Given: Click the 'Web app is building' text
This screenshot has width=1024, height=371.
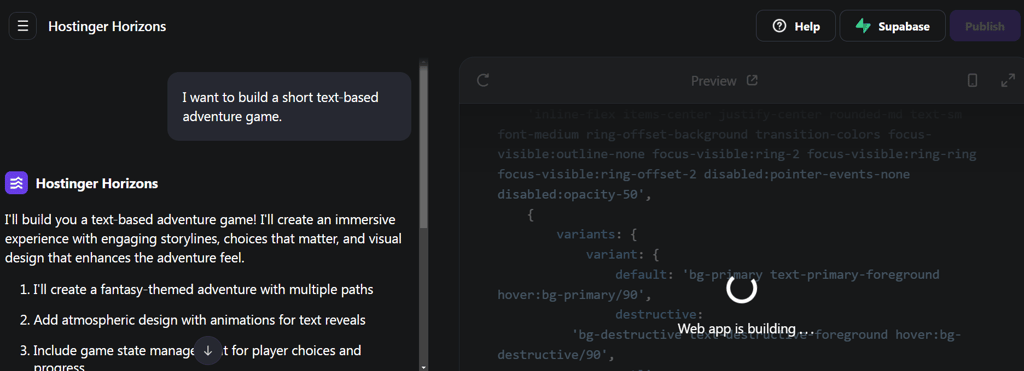Looking at the screenshot, I should [x=746, y=328].
